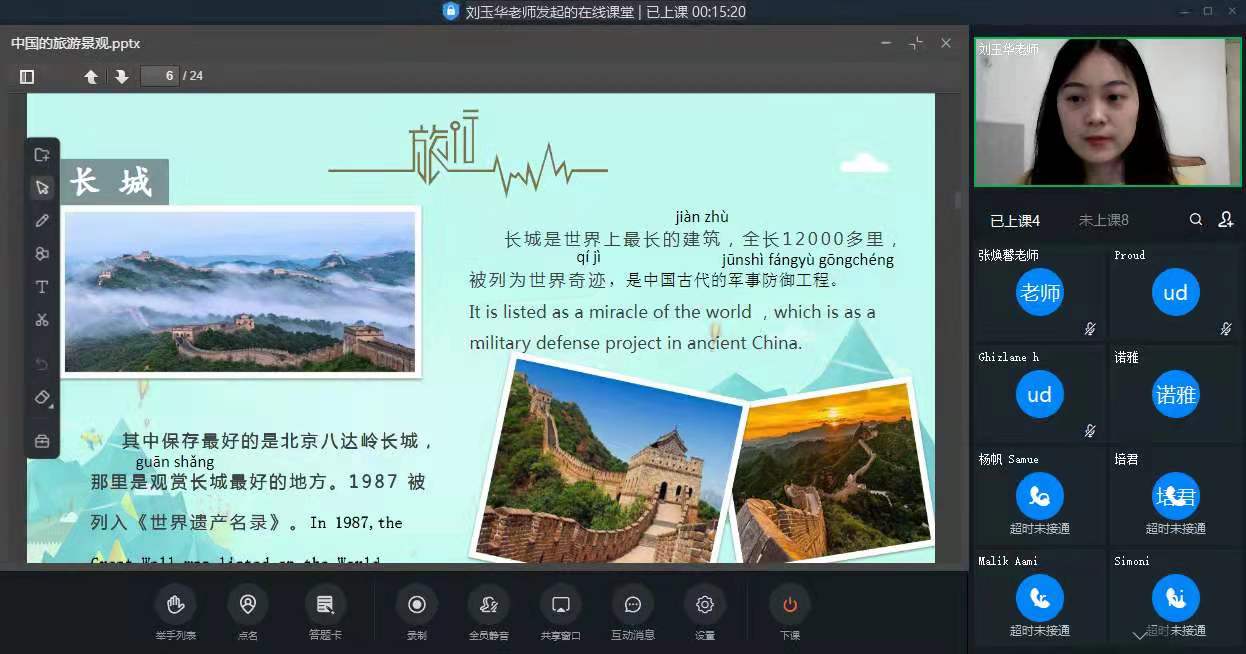Switch to 未上课8 tab

coord(1103,220)
